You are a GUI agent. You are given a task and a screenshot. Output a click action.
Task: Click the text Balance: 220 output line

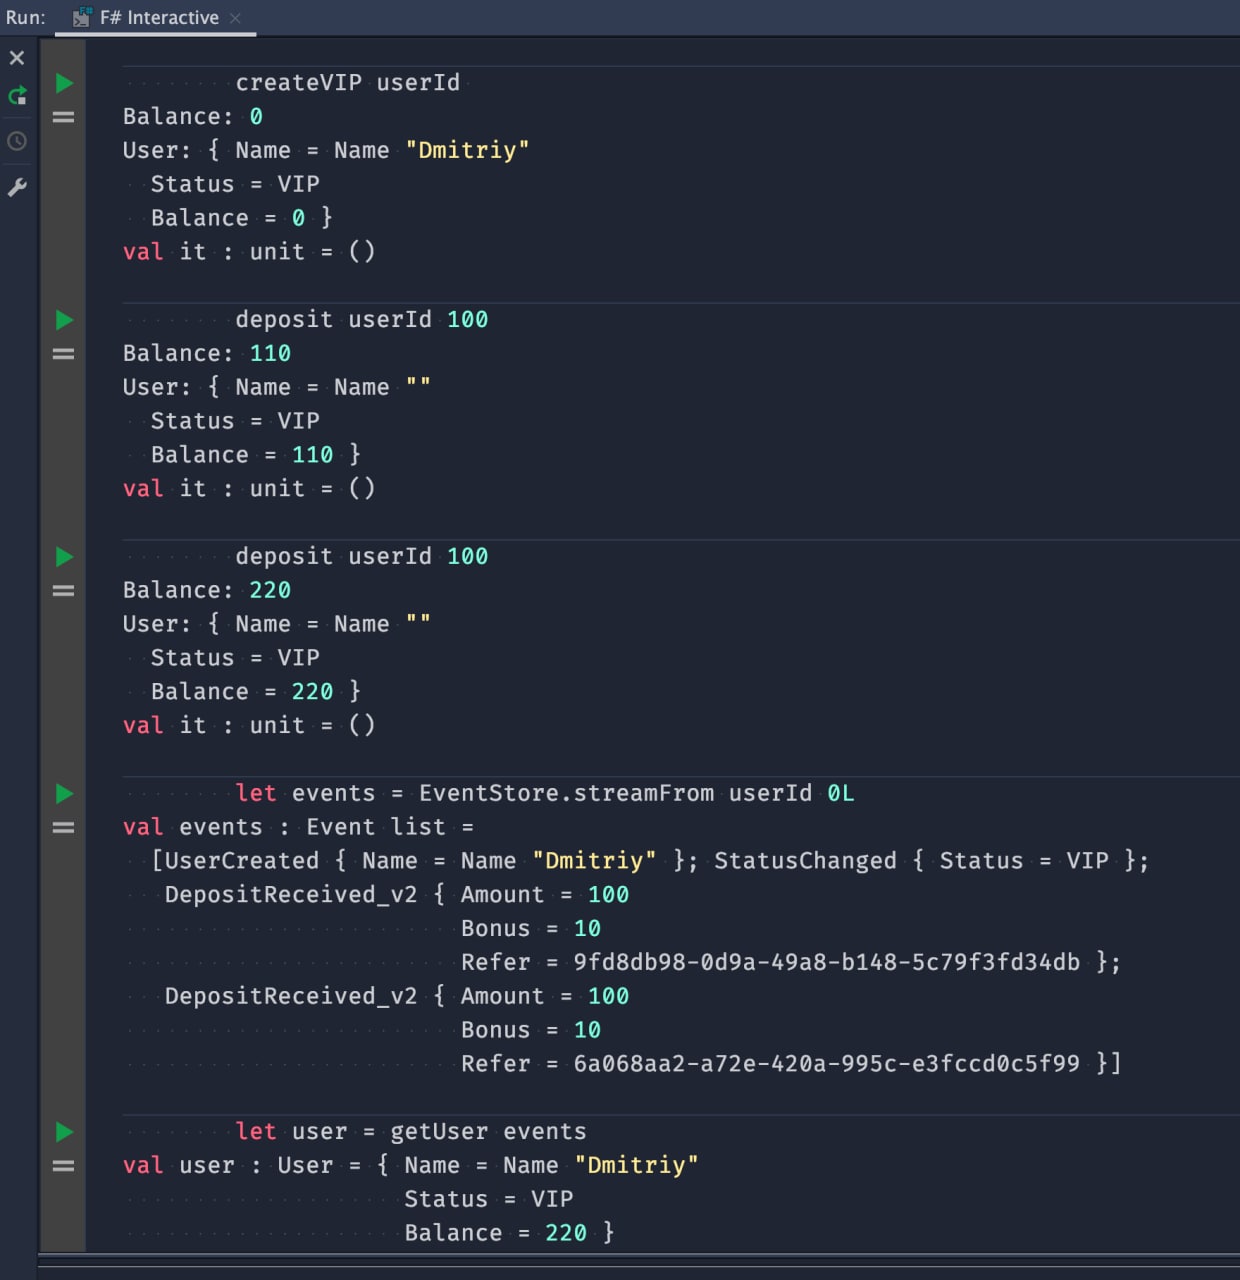pos(207,590)
